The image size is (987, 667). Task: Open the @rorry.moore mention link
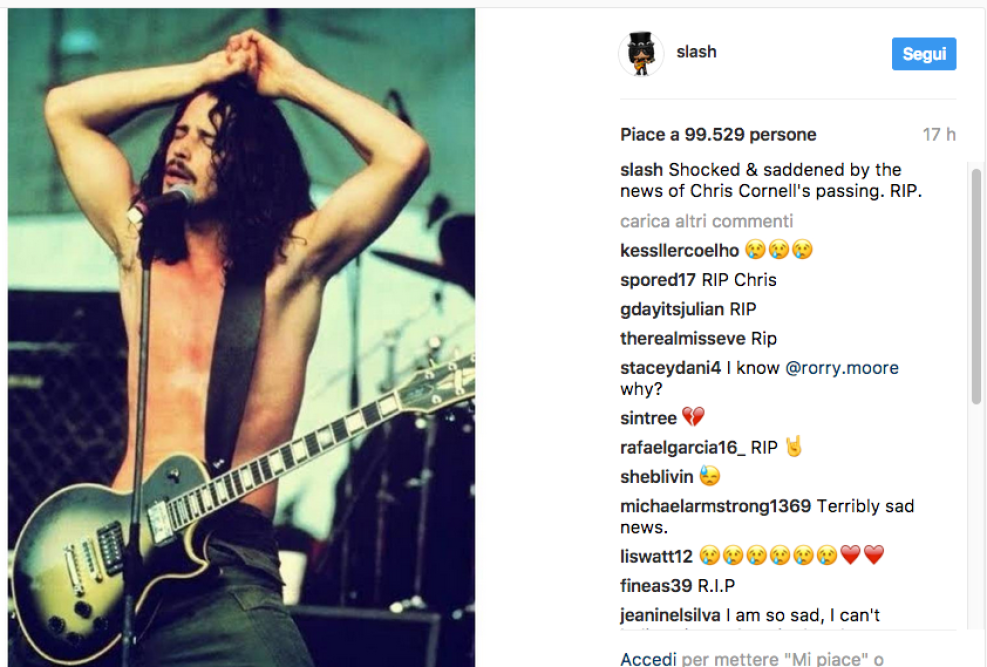click(x=842, y=367)
